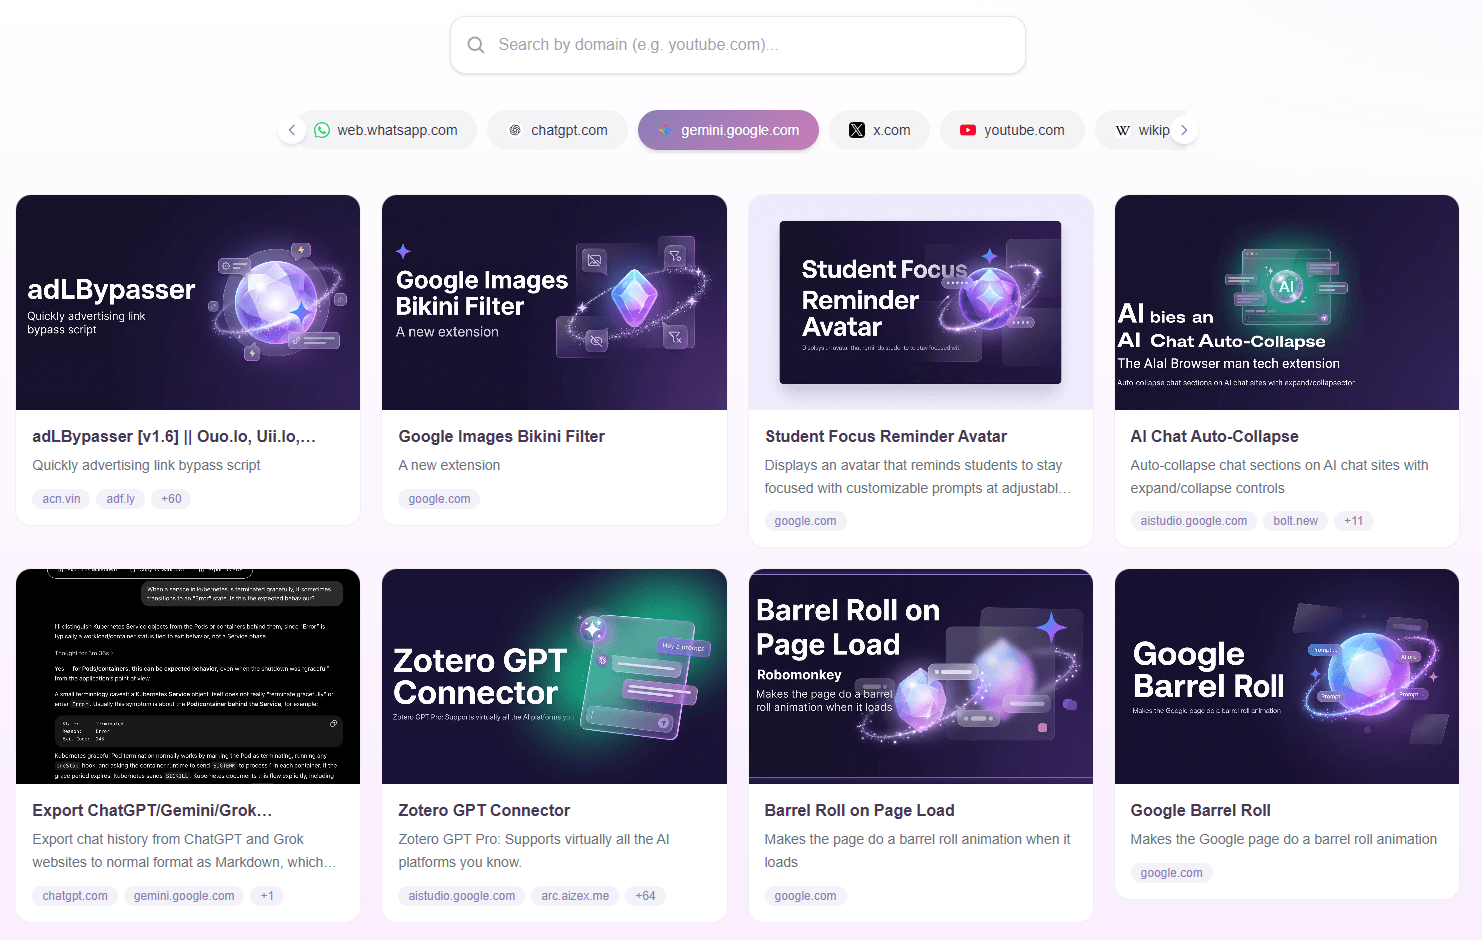Select the chatgpt.com domain chip

pos(558,130)
